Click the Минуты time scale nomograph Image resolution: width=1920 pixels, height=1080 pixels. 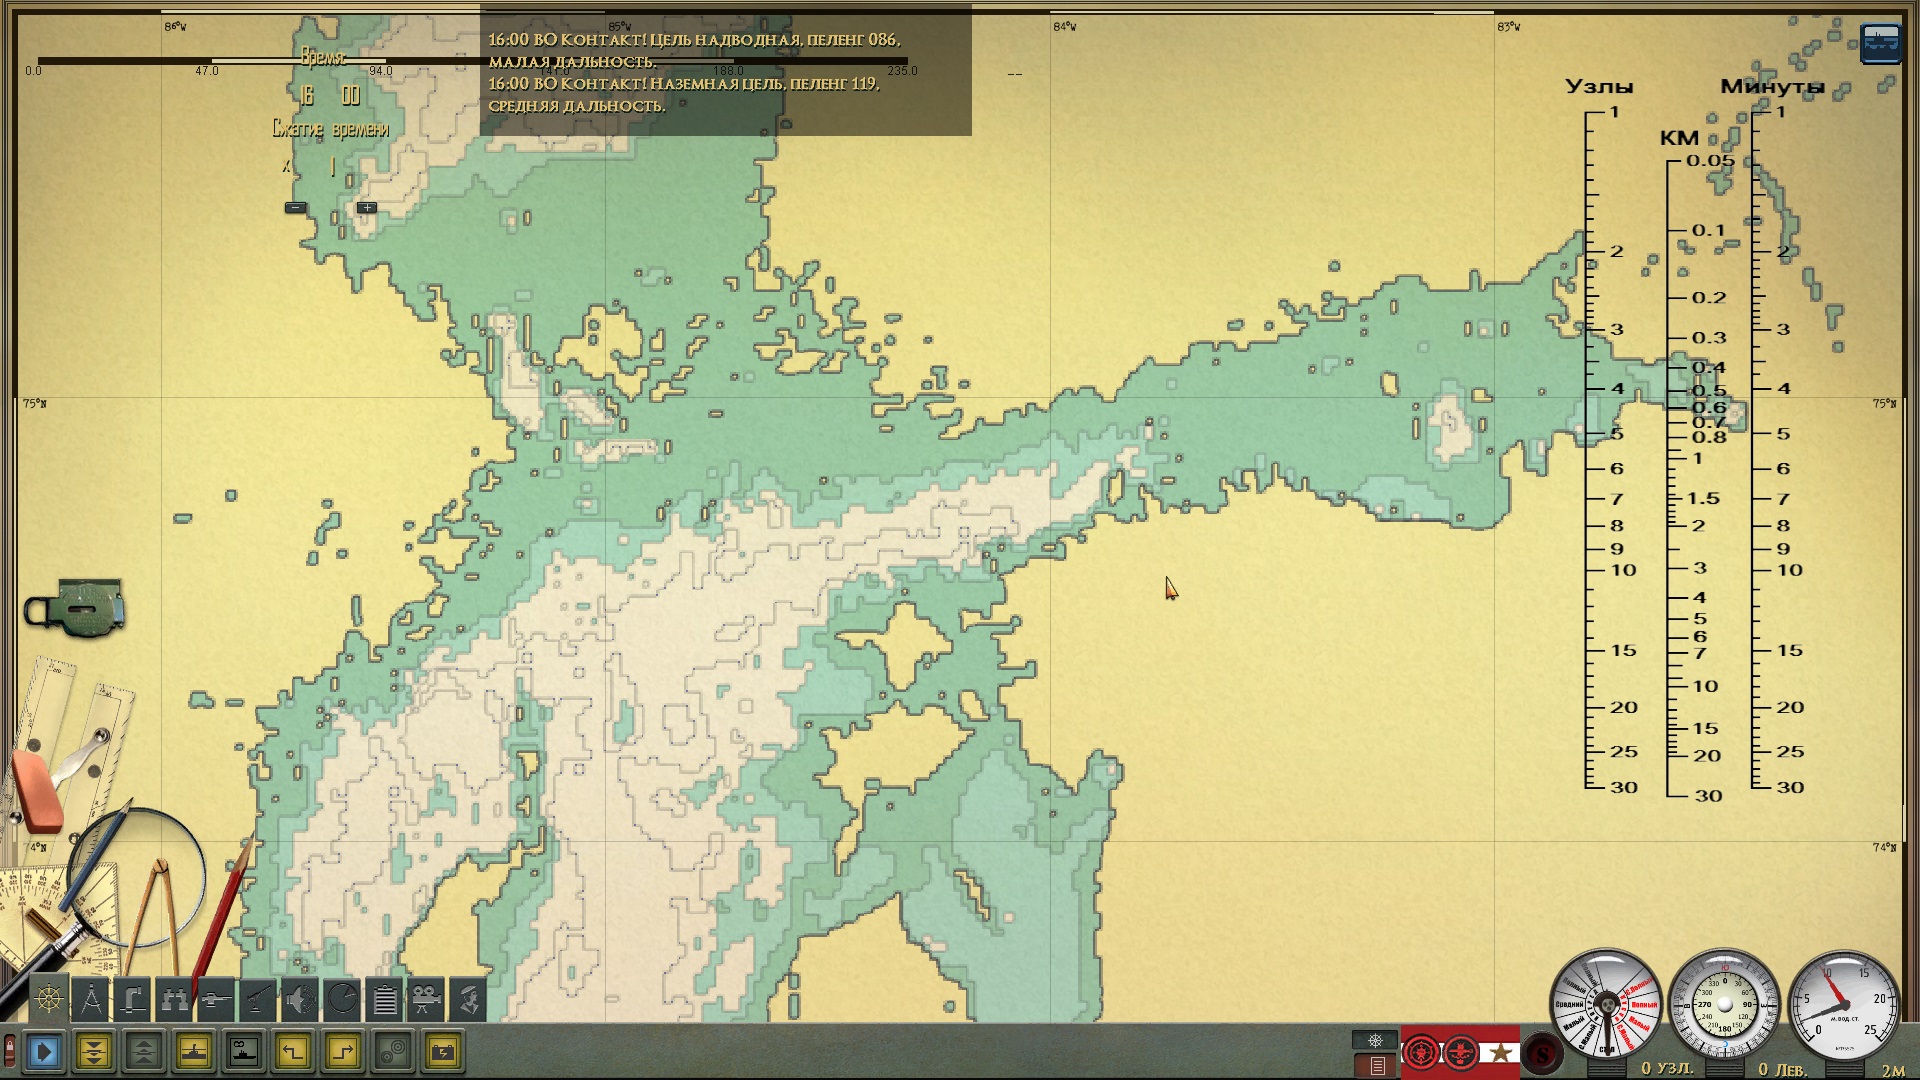pos(1776,437)
